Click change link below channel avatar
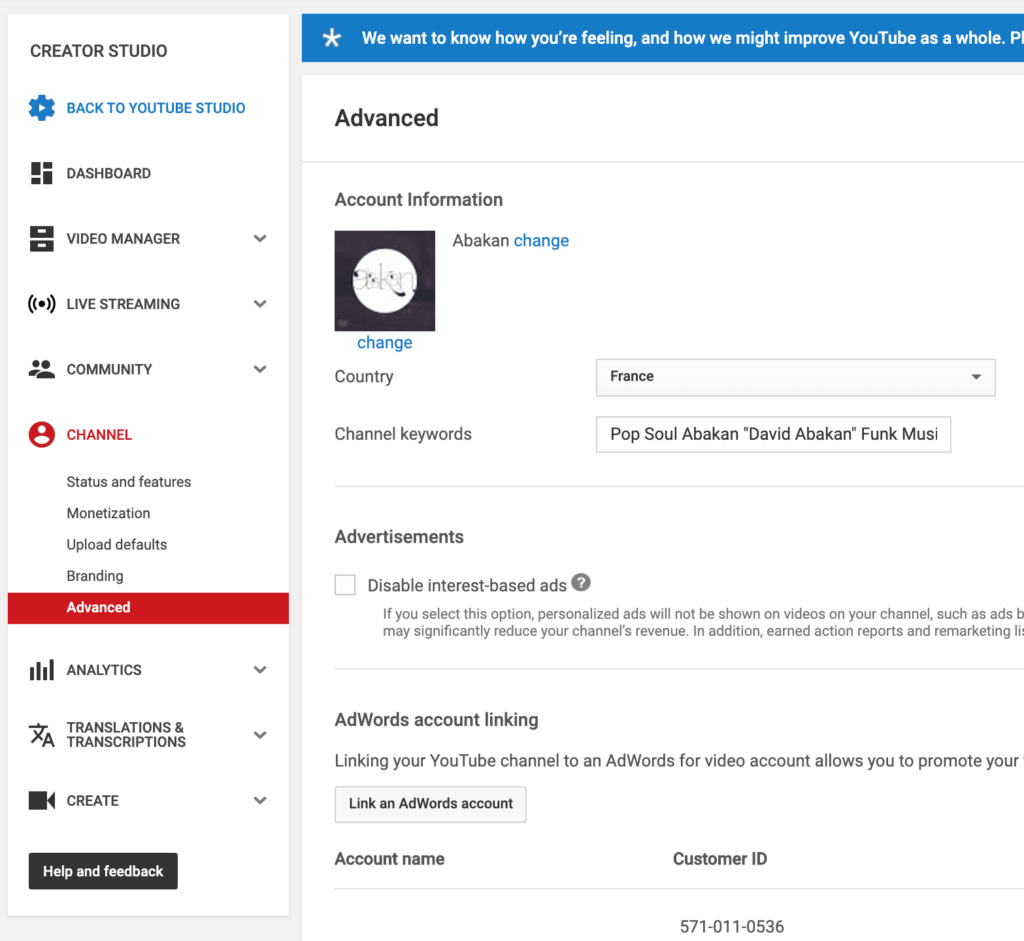The height and width of the screenshot is (941, 1024). coord(385,342)
